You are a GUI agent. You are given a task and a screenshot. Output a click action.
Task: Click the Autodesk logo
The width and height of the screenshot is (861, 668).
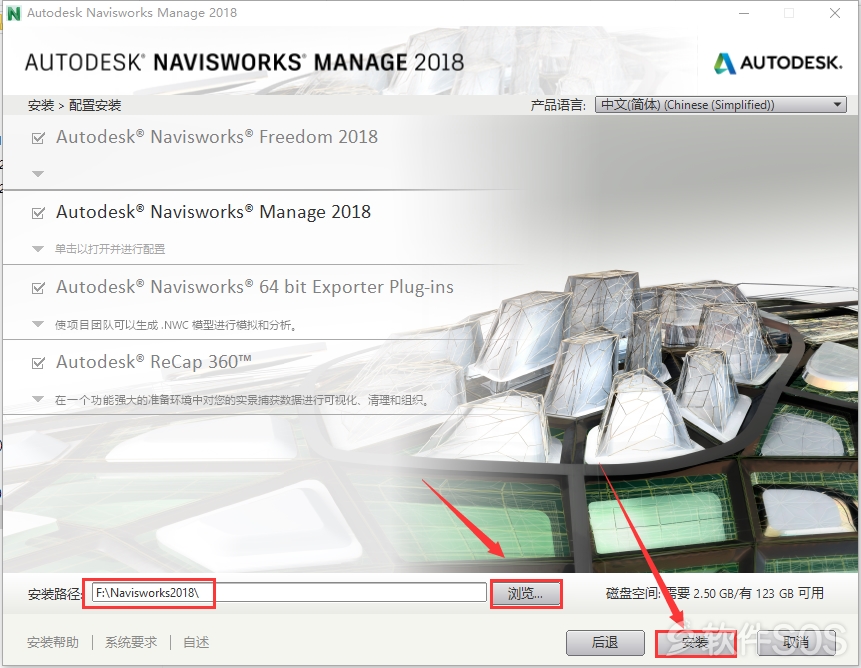[778, 63]
